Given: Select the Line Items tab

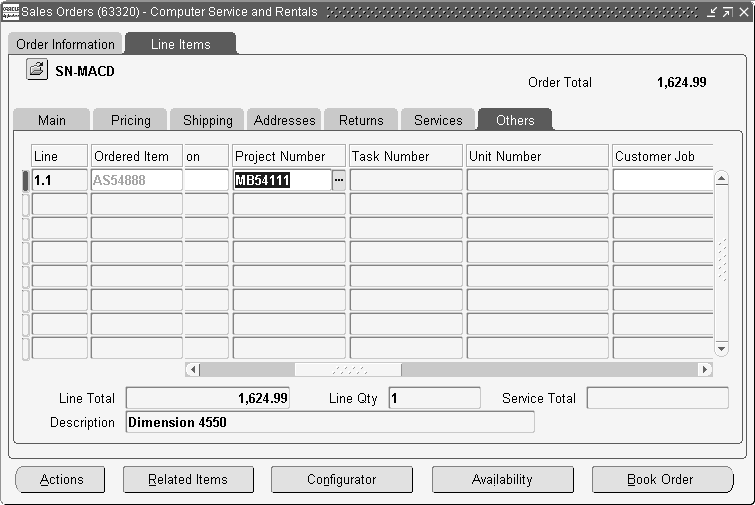Looking at the screenshot, I should click(181, 44).
